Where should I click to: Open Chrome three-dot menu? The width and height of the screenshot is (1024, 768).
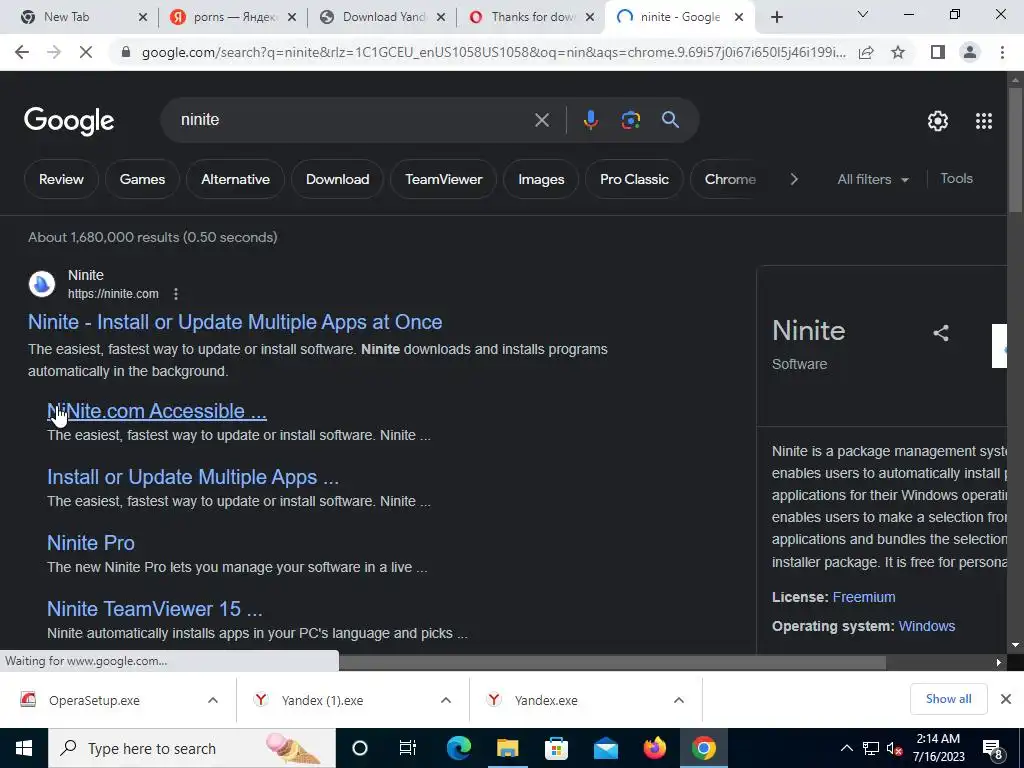(x=1002, y=52)
